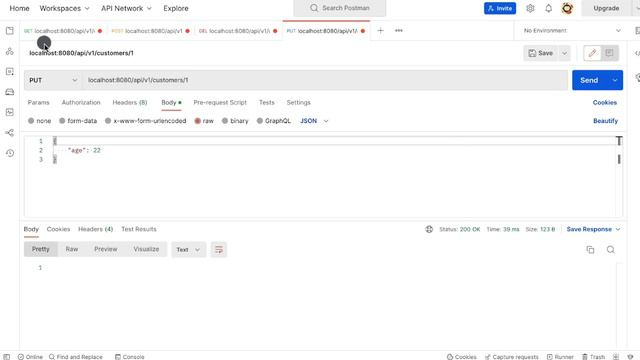Search within the response body

[x=611, y=249]
